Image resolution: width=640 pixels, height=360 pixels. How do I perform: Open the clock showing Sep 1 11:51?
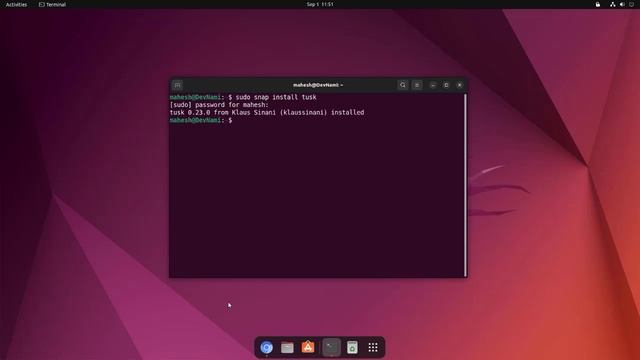[x=320, y=4]
